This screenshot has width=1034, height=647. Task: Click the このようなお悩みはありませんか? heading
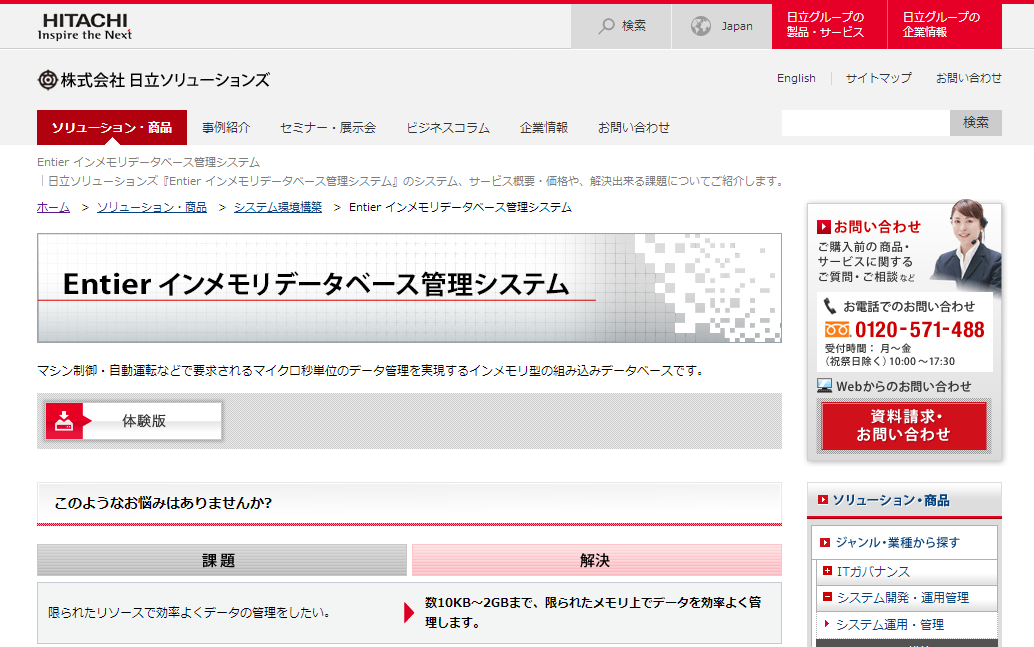click(163, 503)
